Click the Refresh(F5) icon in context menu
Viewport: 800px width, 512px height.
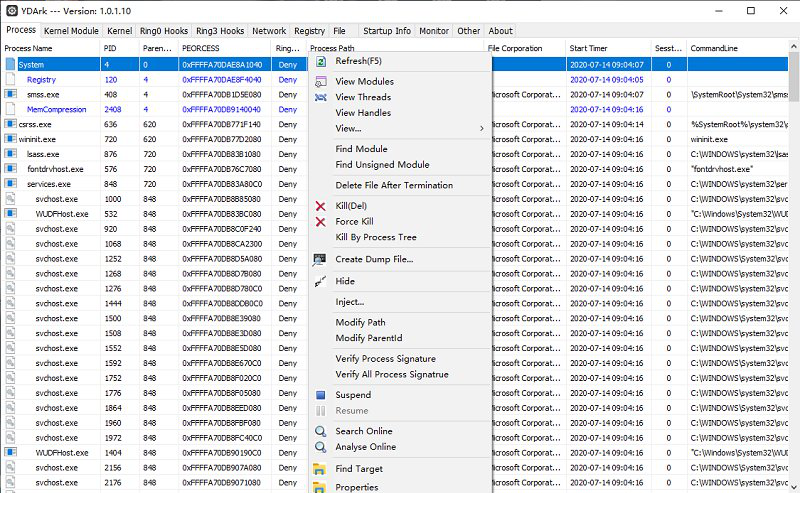pyautogui.click(x=320, y=61)
